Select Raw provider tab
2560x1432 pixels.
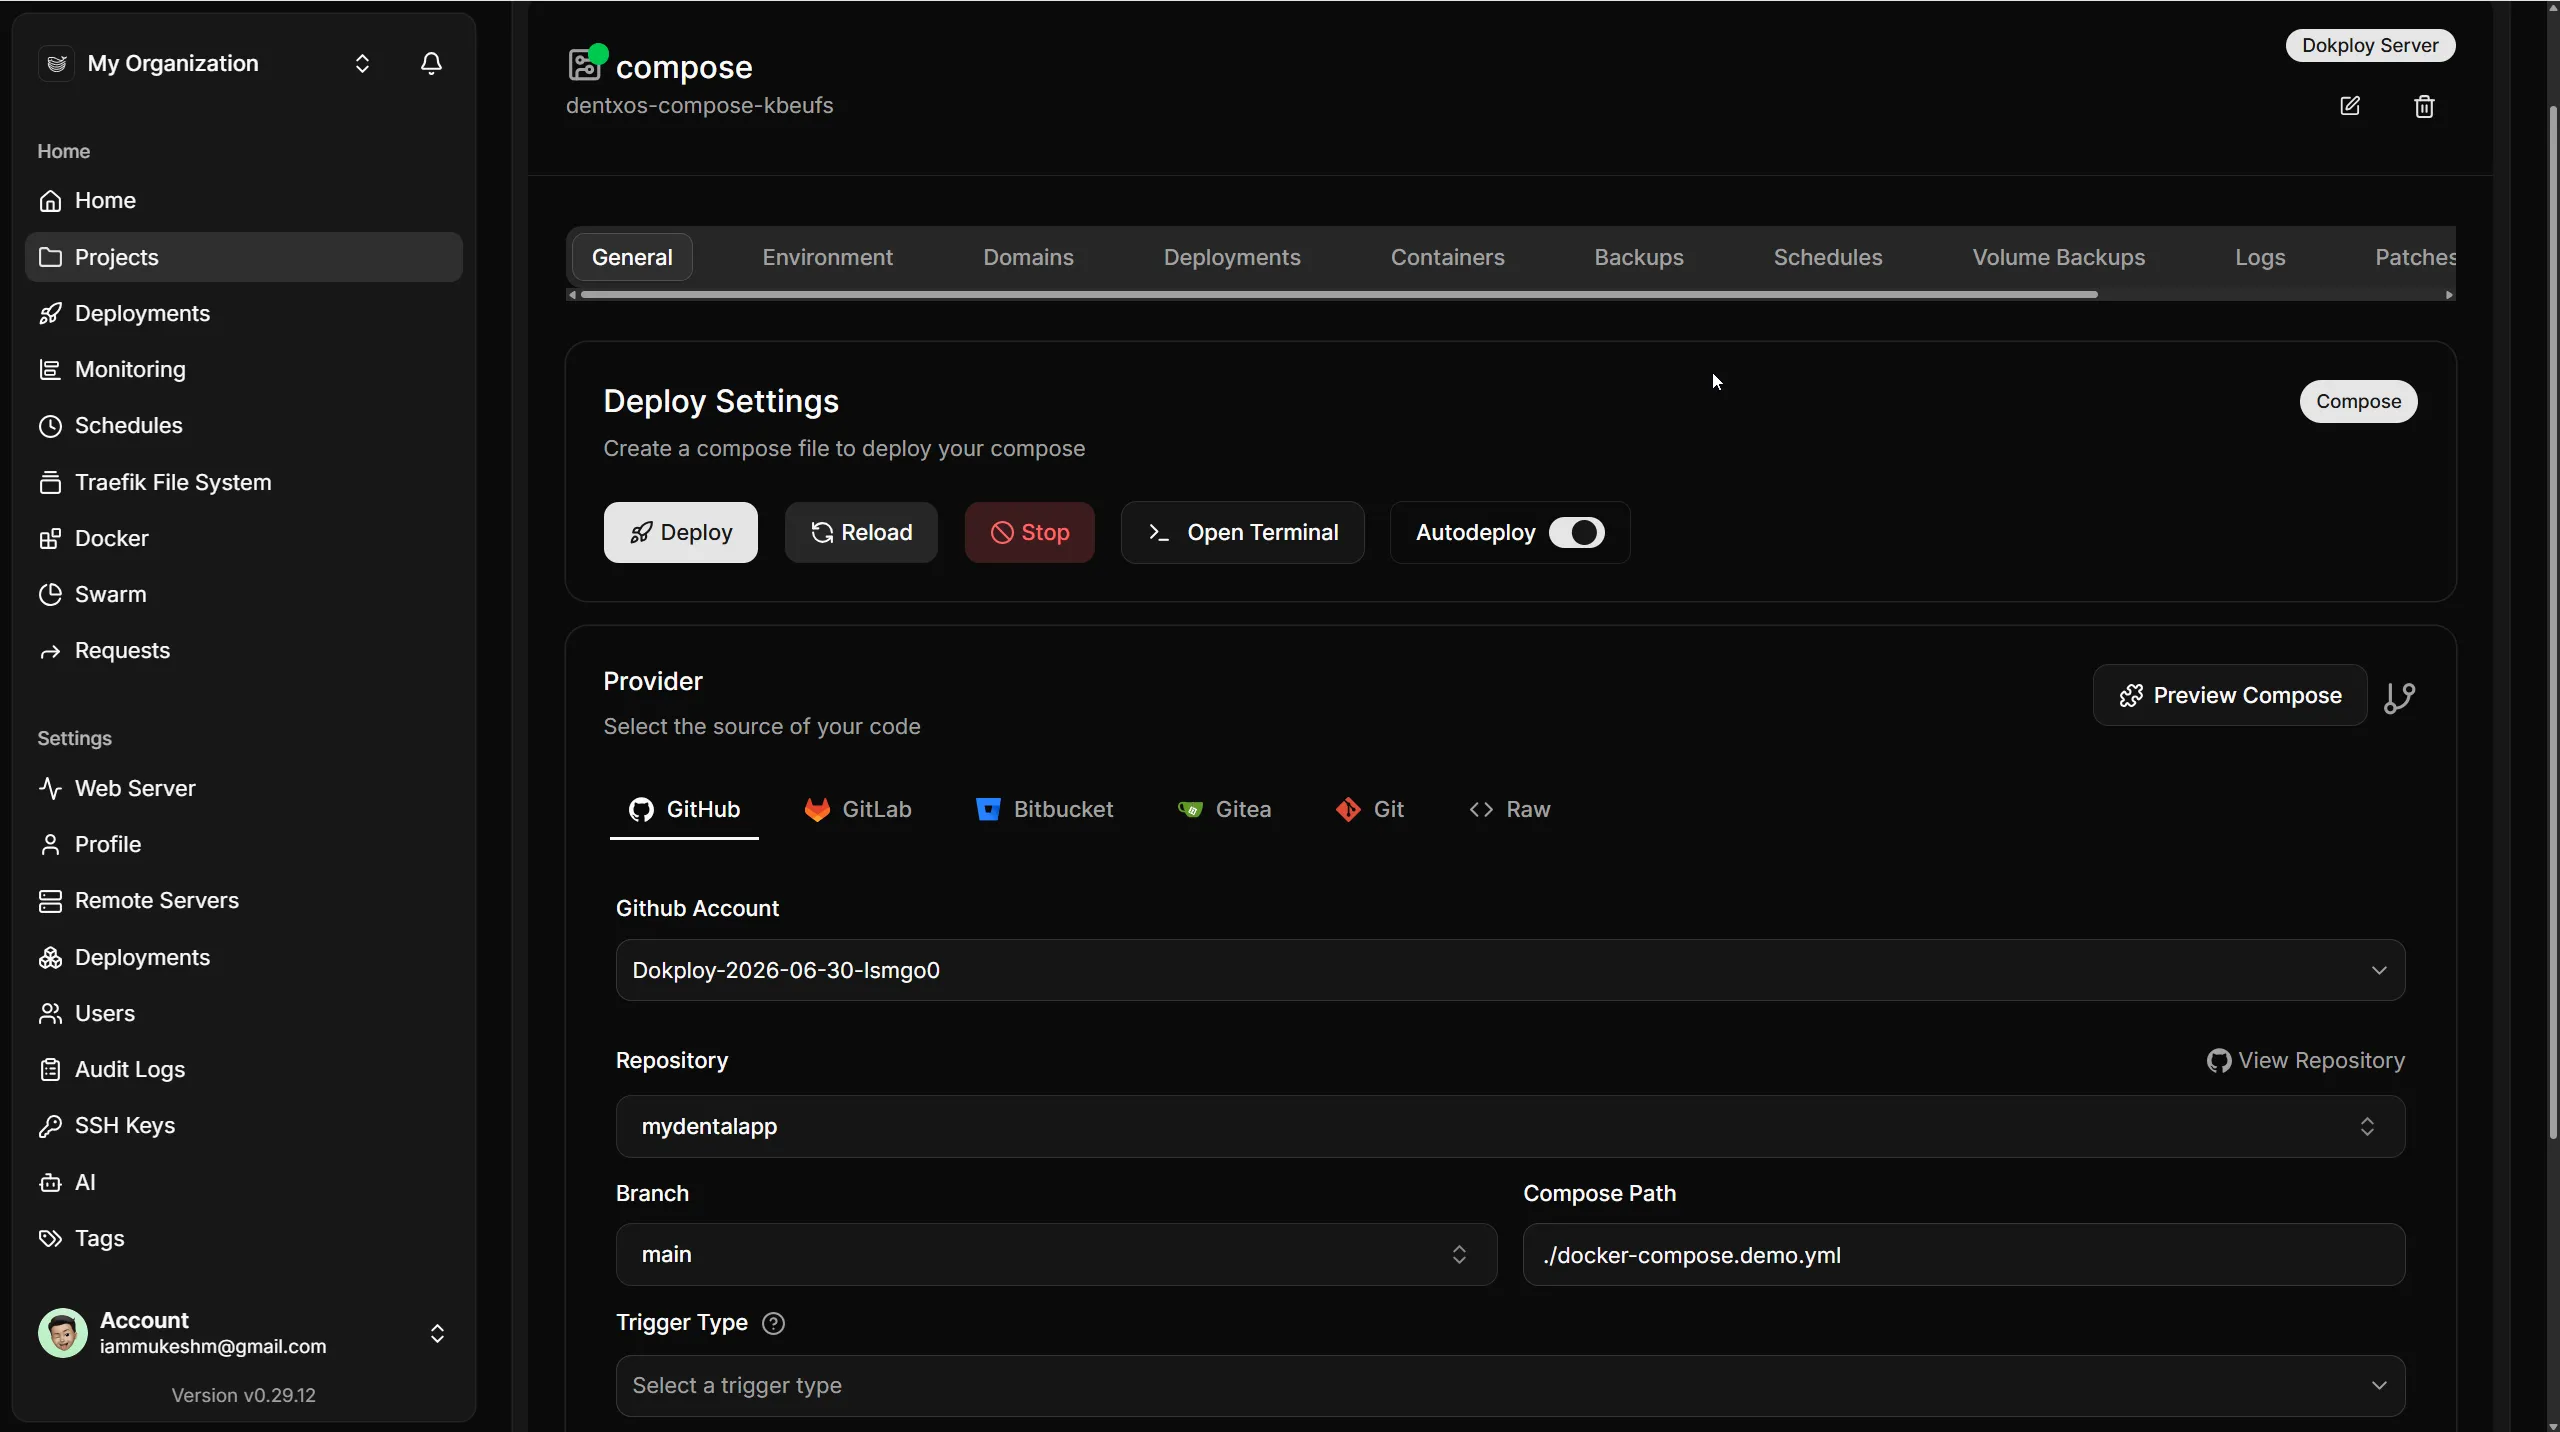1510,809
